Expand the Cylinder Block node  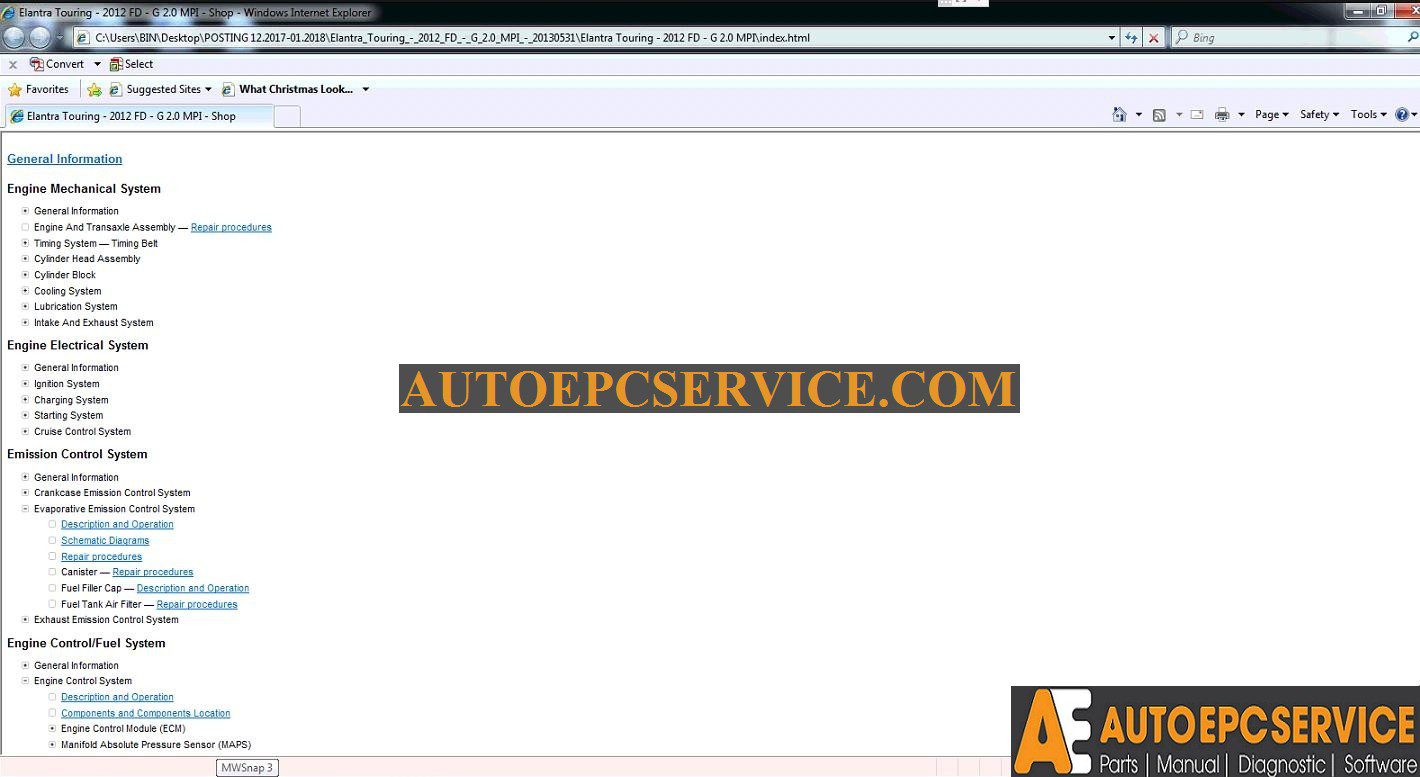pyautogui.click(x=26, y=275)
